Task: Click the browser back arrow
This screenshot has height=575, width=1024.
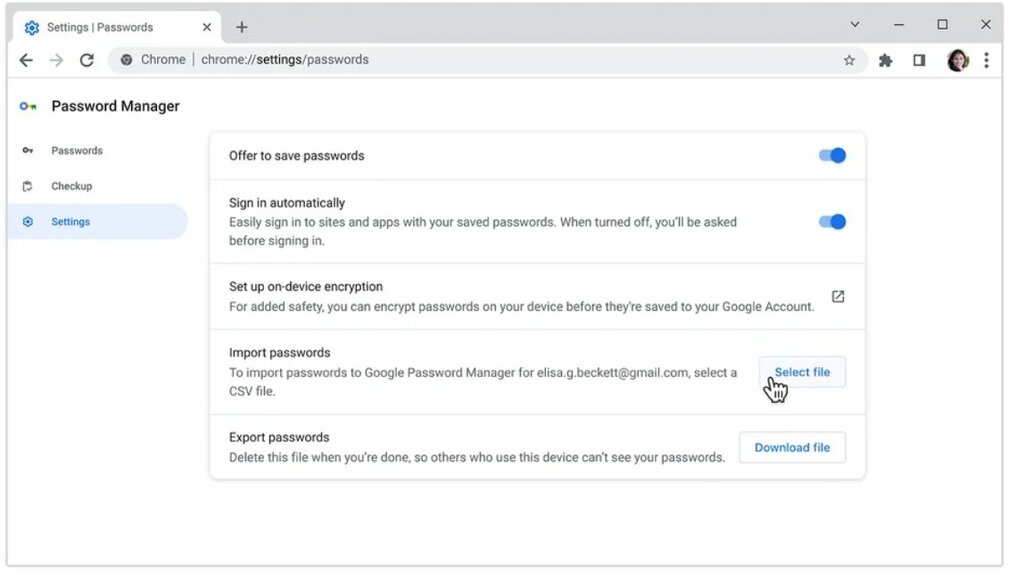Action: [26, 60]
